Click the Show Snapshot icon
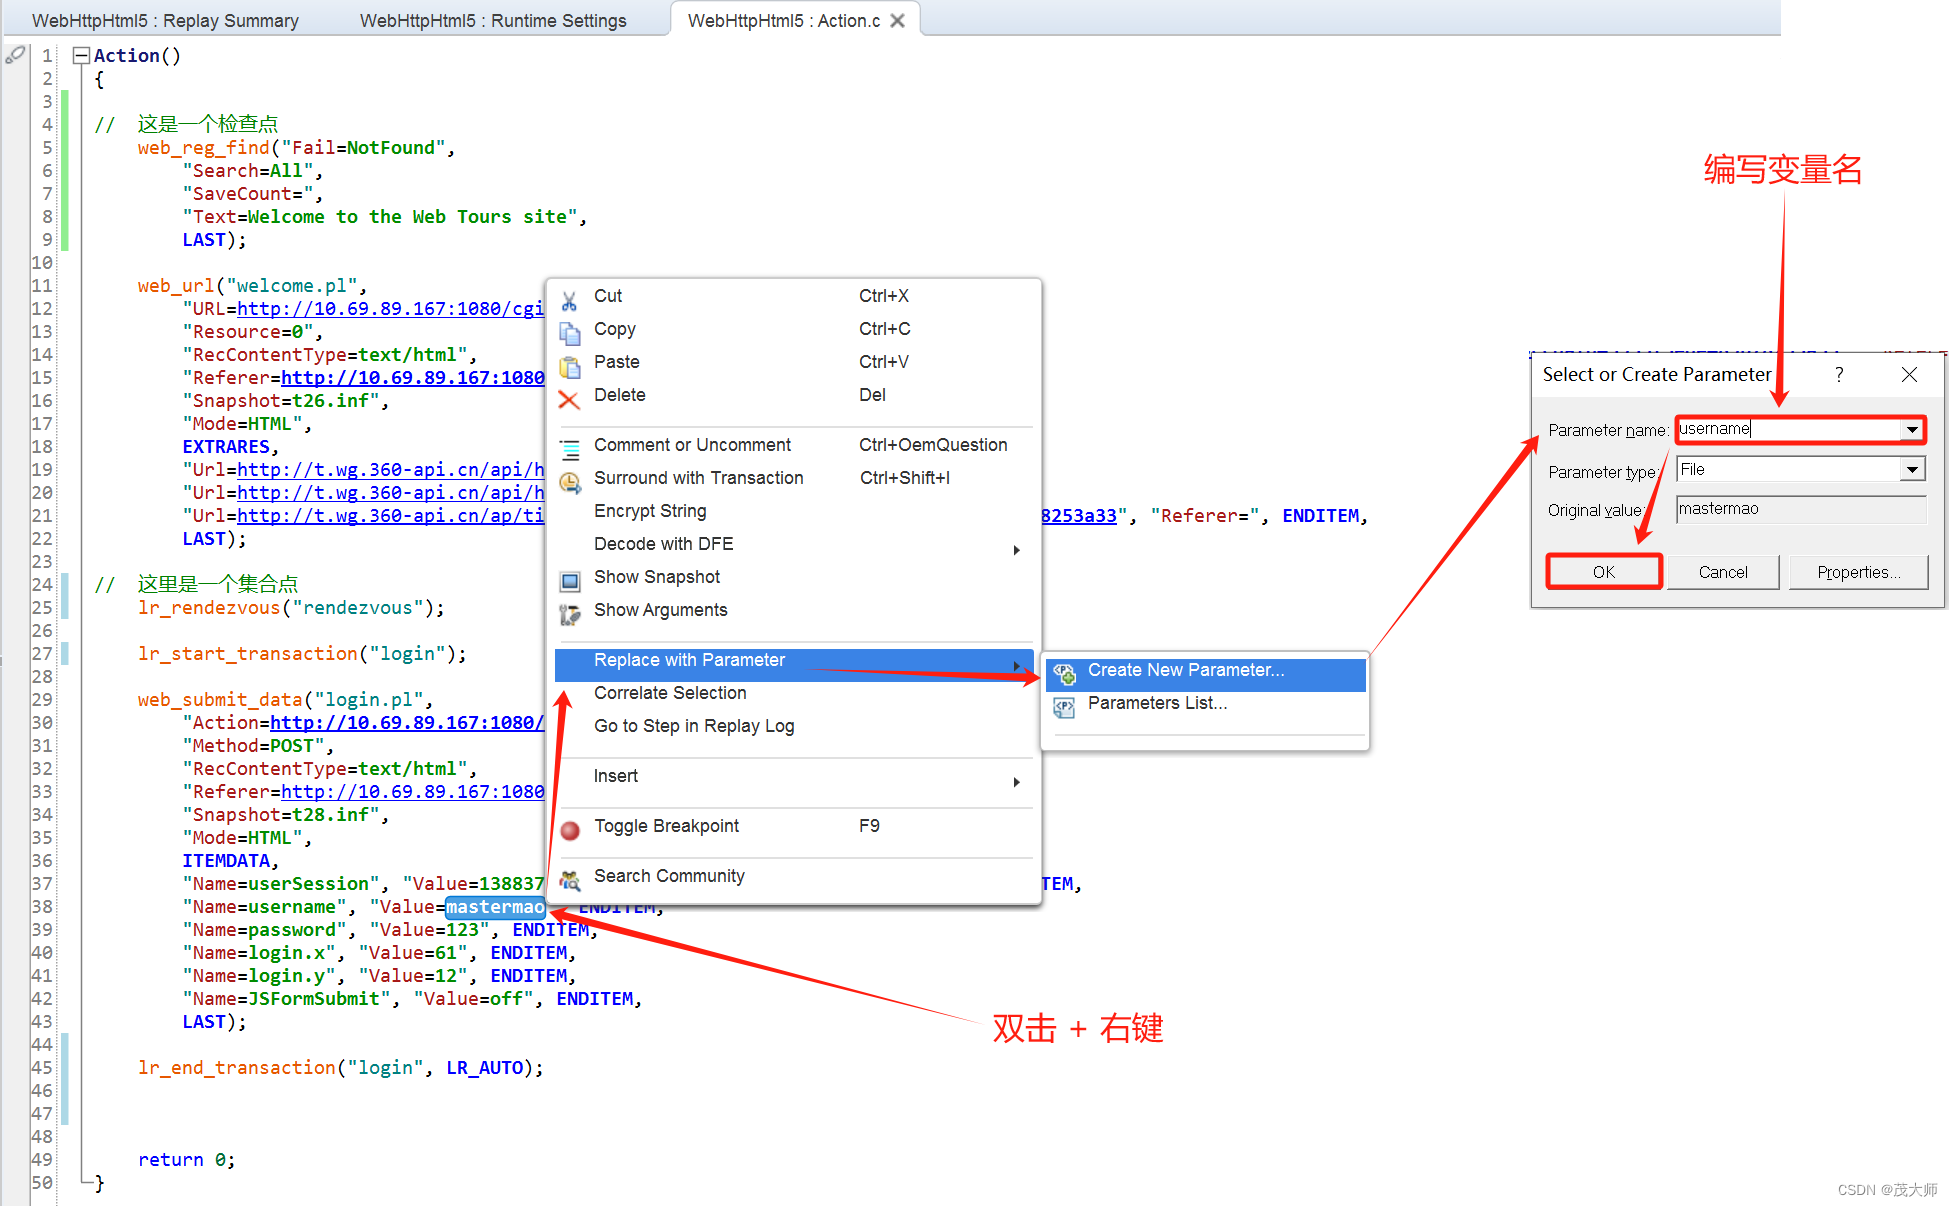Image resolution: width=1953 pixels, height=1206 pixels. (571, 578)
